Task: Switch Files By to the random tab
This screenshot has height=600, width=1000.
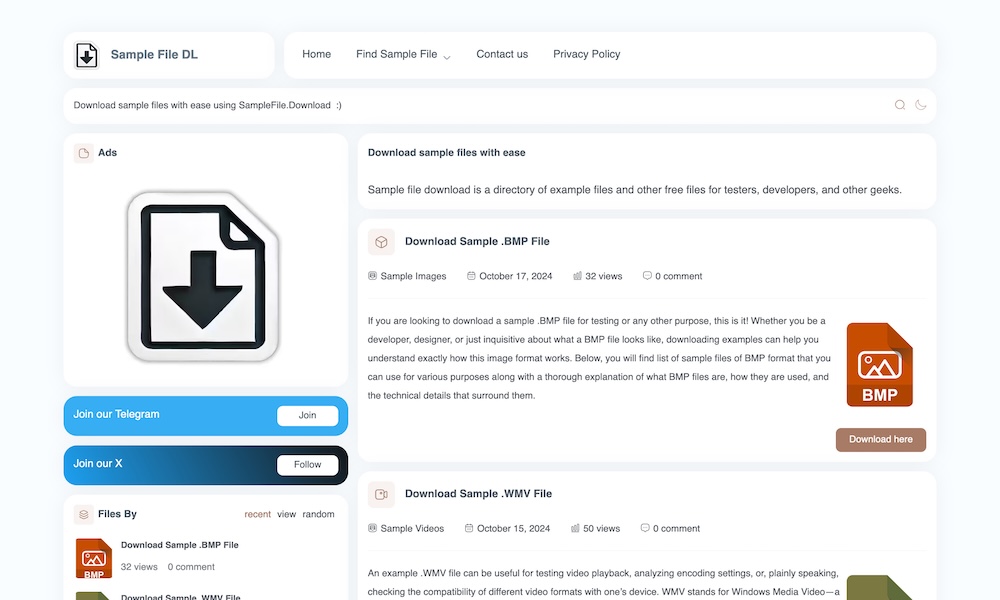Action: click(319, 514)
